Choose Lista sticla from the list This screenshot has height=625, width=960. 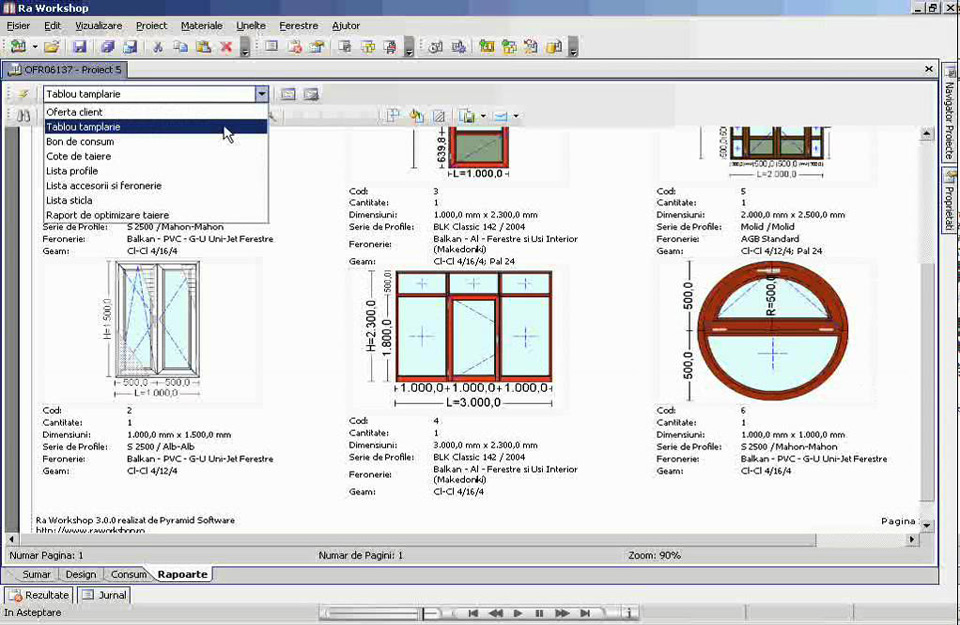(156, 200)
